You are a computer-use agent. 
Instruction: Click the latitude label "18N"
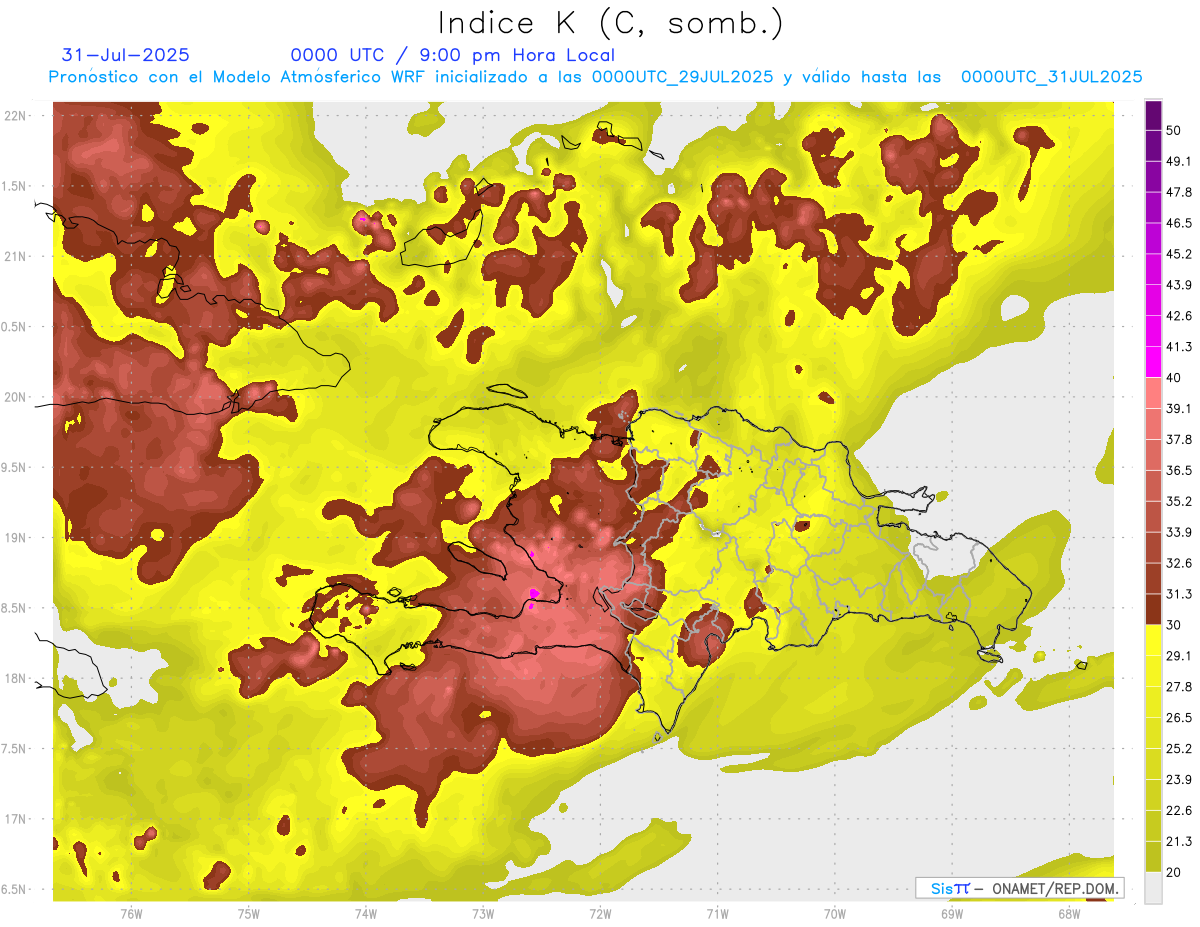click(x=16, y=678)
